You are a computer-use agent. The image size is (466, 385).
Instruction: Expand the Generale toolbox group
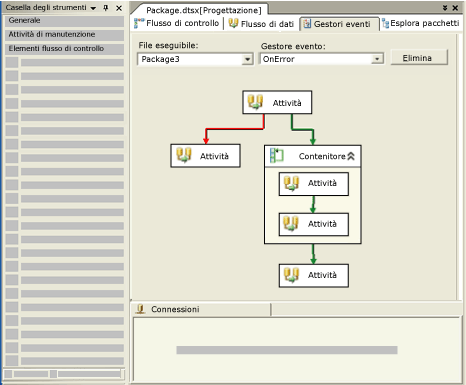[x=65, y=21]
